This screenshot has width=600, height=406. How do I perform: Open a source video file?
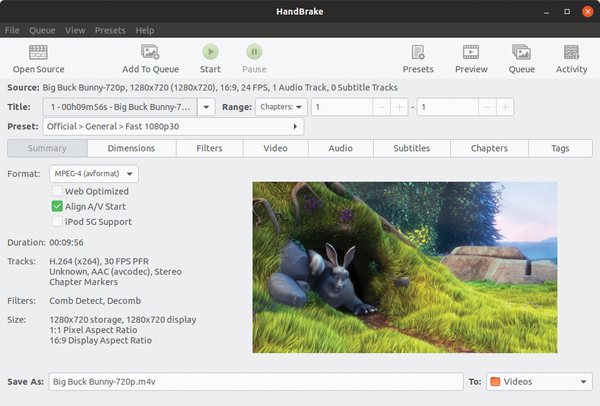[38, 59]
